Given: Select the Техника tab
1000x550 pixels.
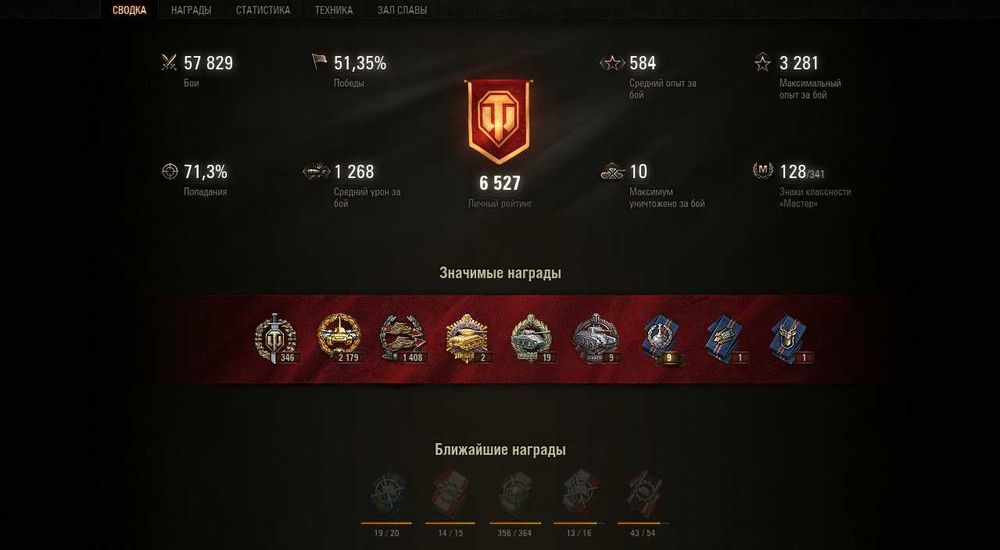Looking at the screenshot, I should [334, 10].
